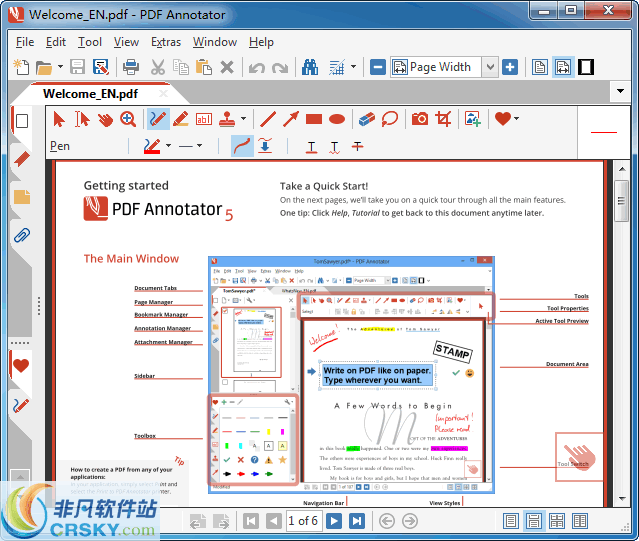Go to next page
This screenshot has height=541, width=639.
pos(334,521)
